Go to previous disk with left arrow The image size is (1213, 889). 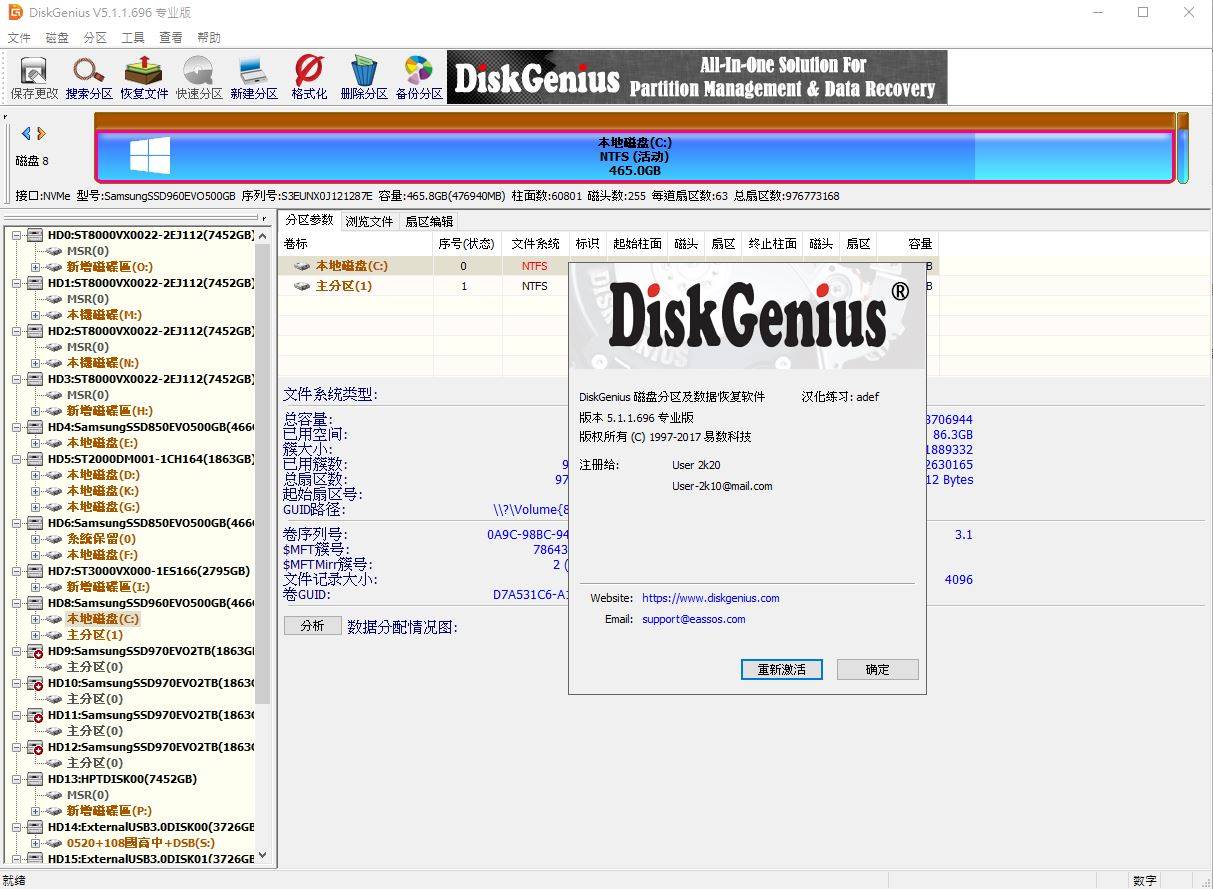[26, 133]
